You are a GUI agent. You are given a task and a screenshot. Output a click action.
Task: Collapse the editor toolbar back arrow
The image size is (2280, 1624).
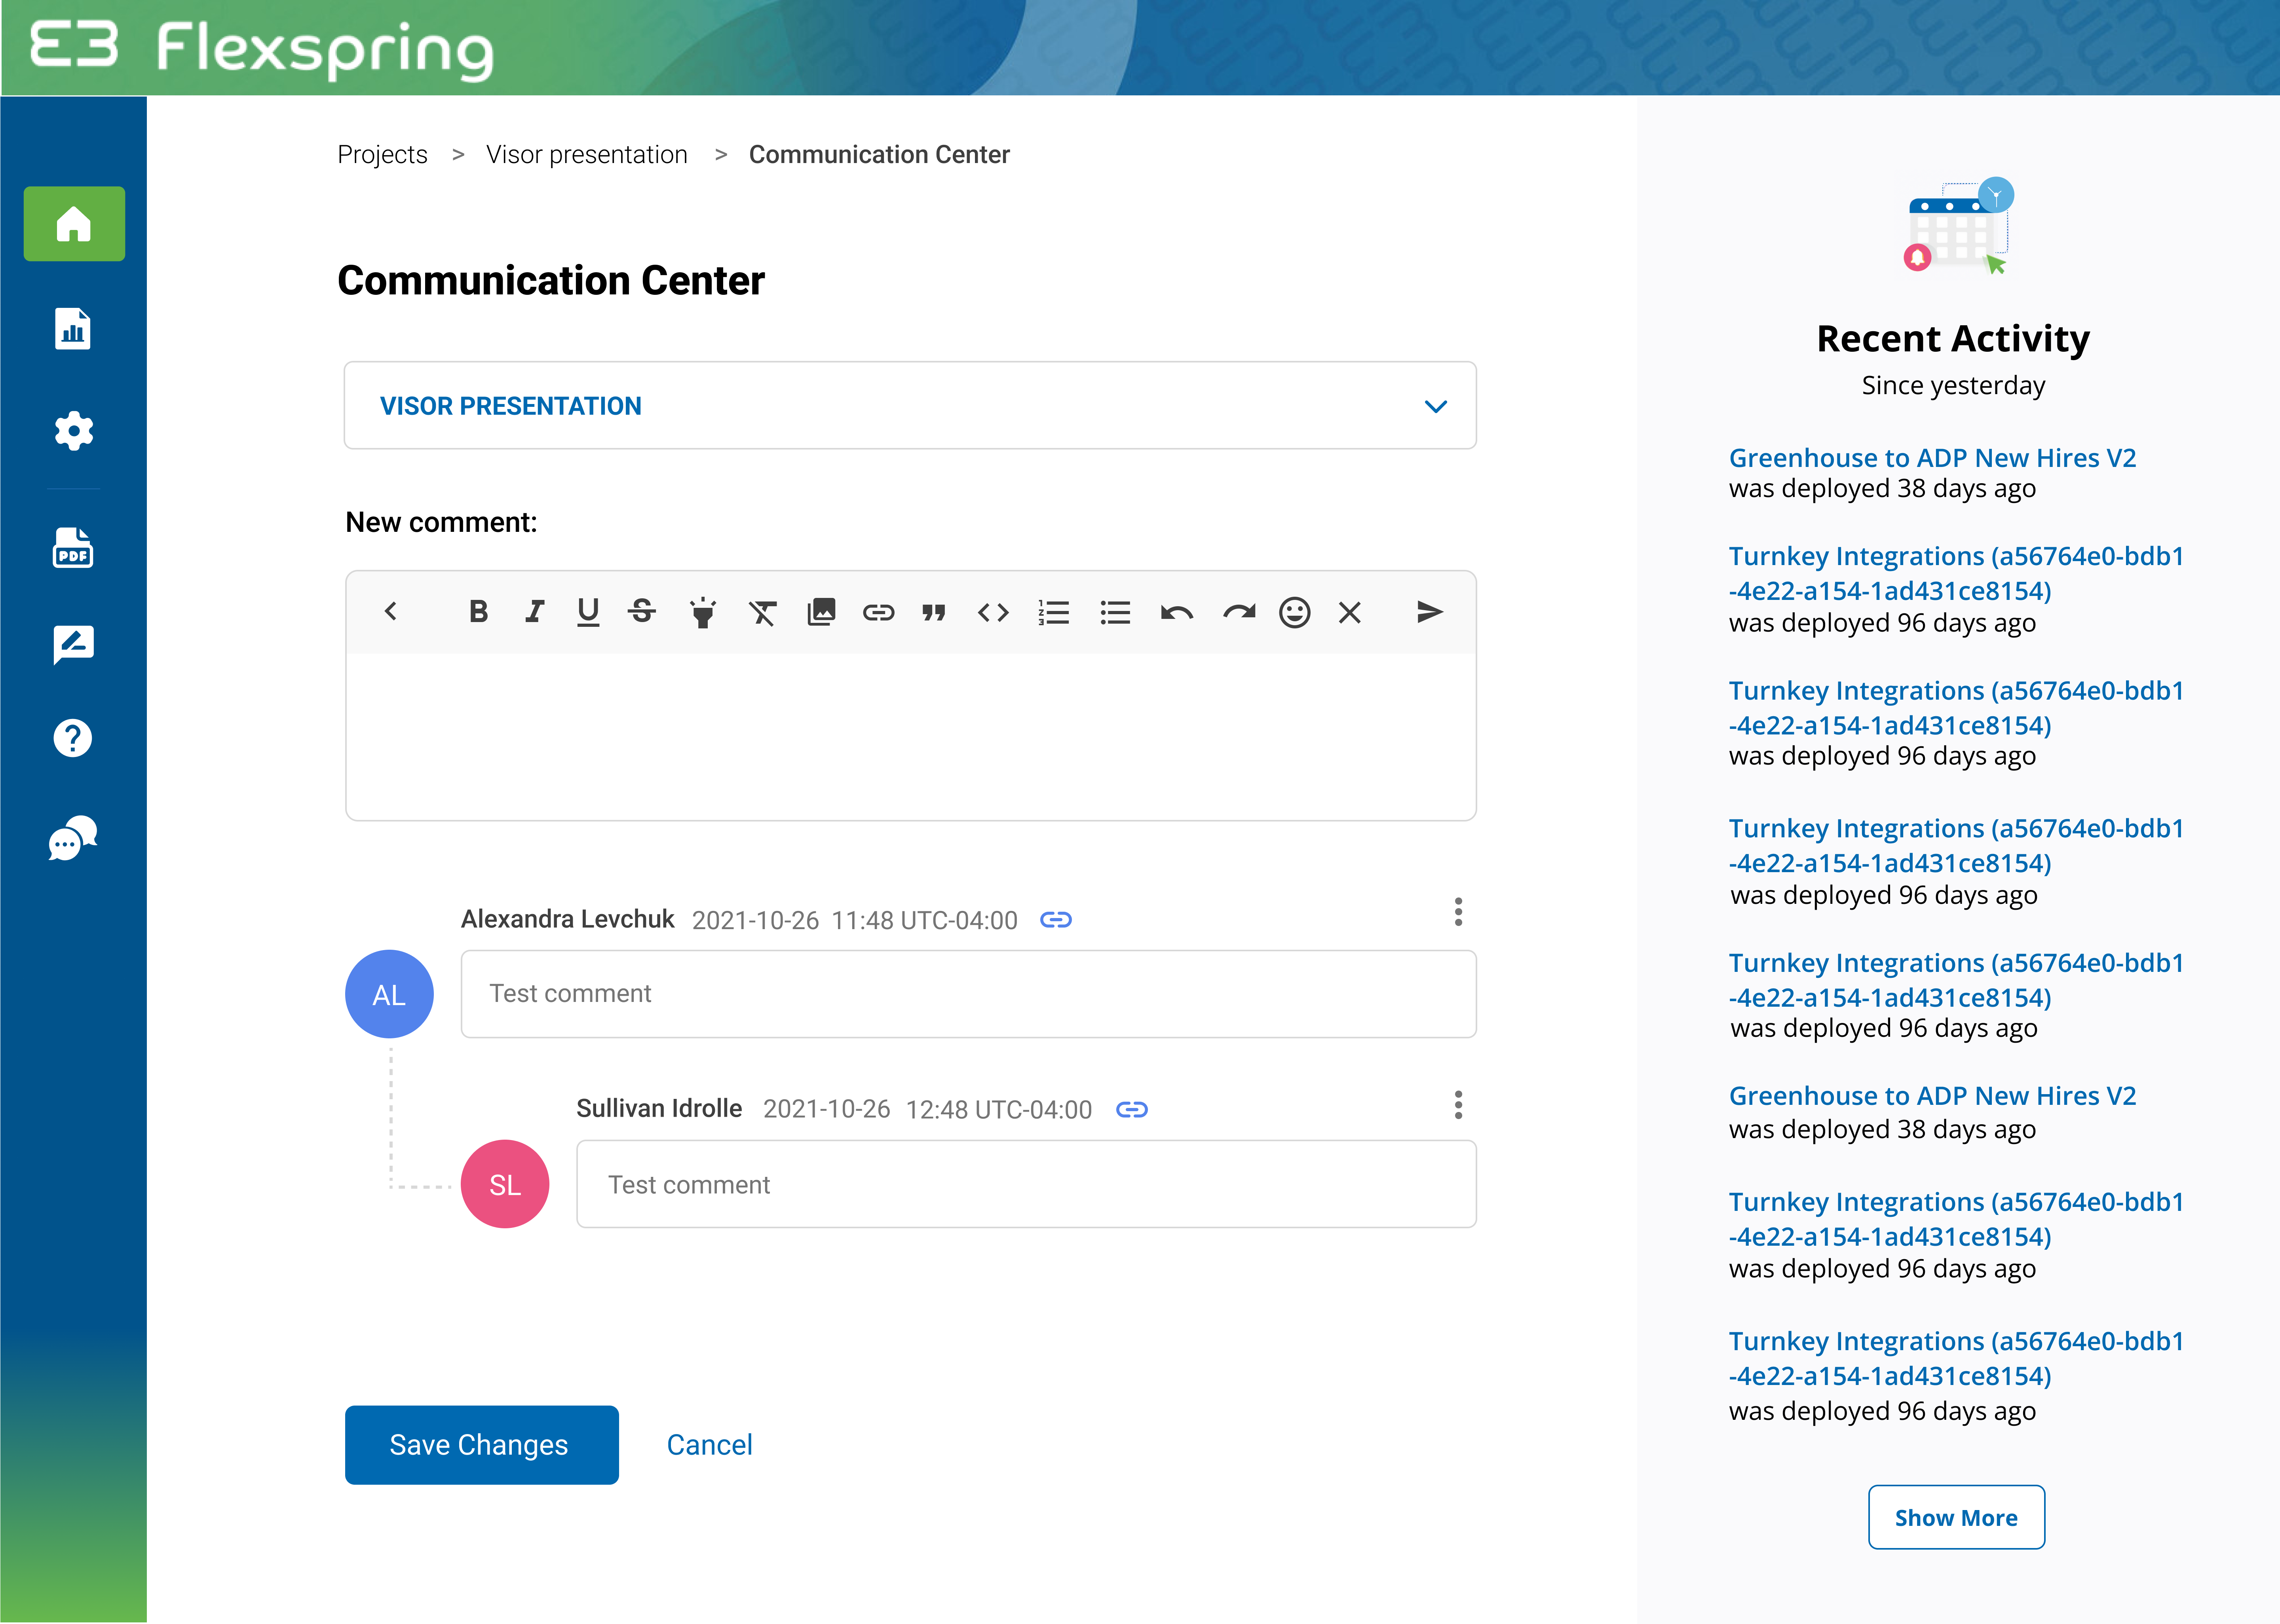click(x=391, y=611)
